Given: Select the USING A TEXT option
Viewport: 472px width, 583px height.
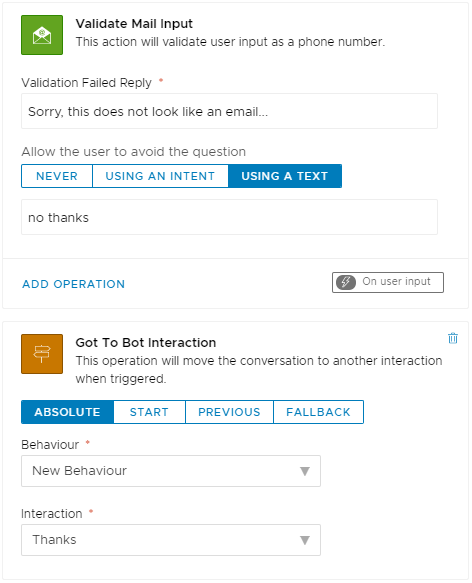Looking at the screenshot, I should 285,176.
